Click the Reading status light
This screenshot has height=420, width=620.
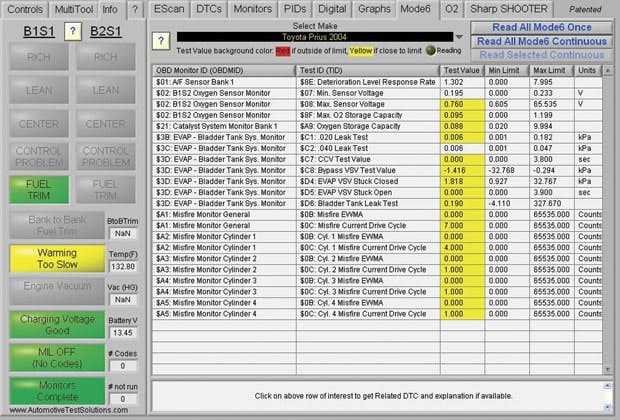pos(431,48)
